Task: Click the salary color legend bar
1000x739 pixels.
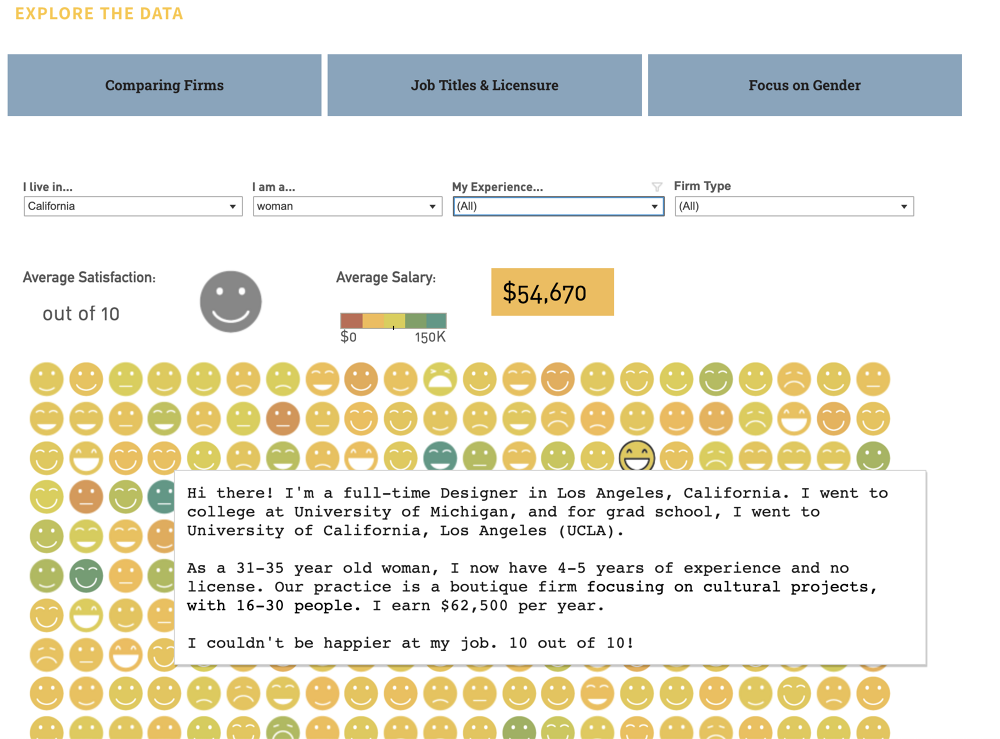Action: click(x=393, y=321)
